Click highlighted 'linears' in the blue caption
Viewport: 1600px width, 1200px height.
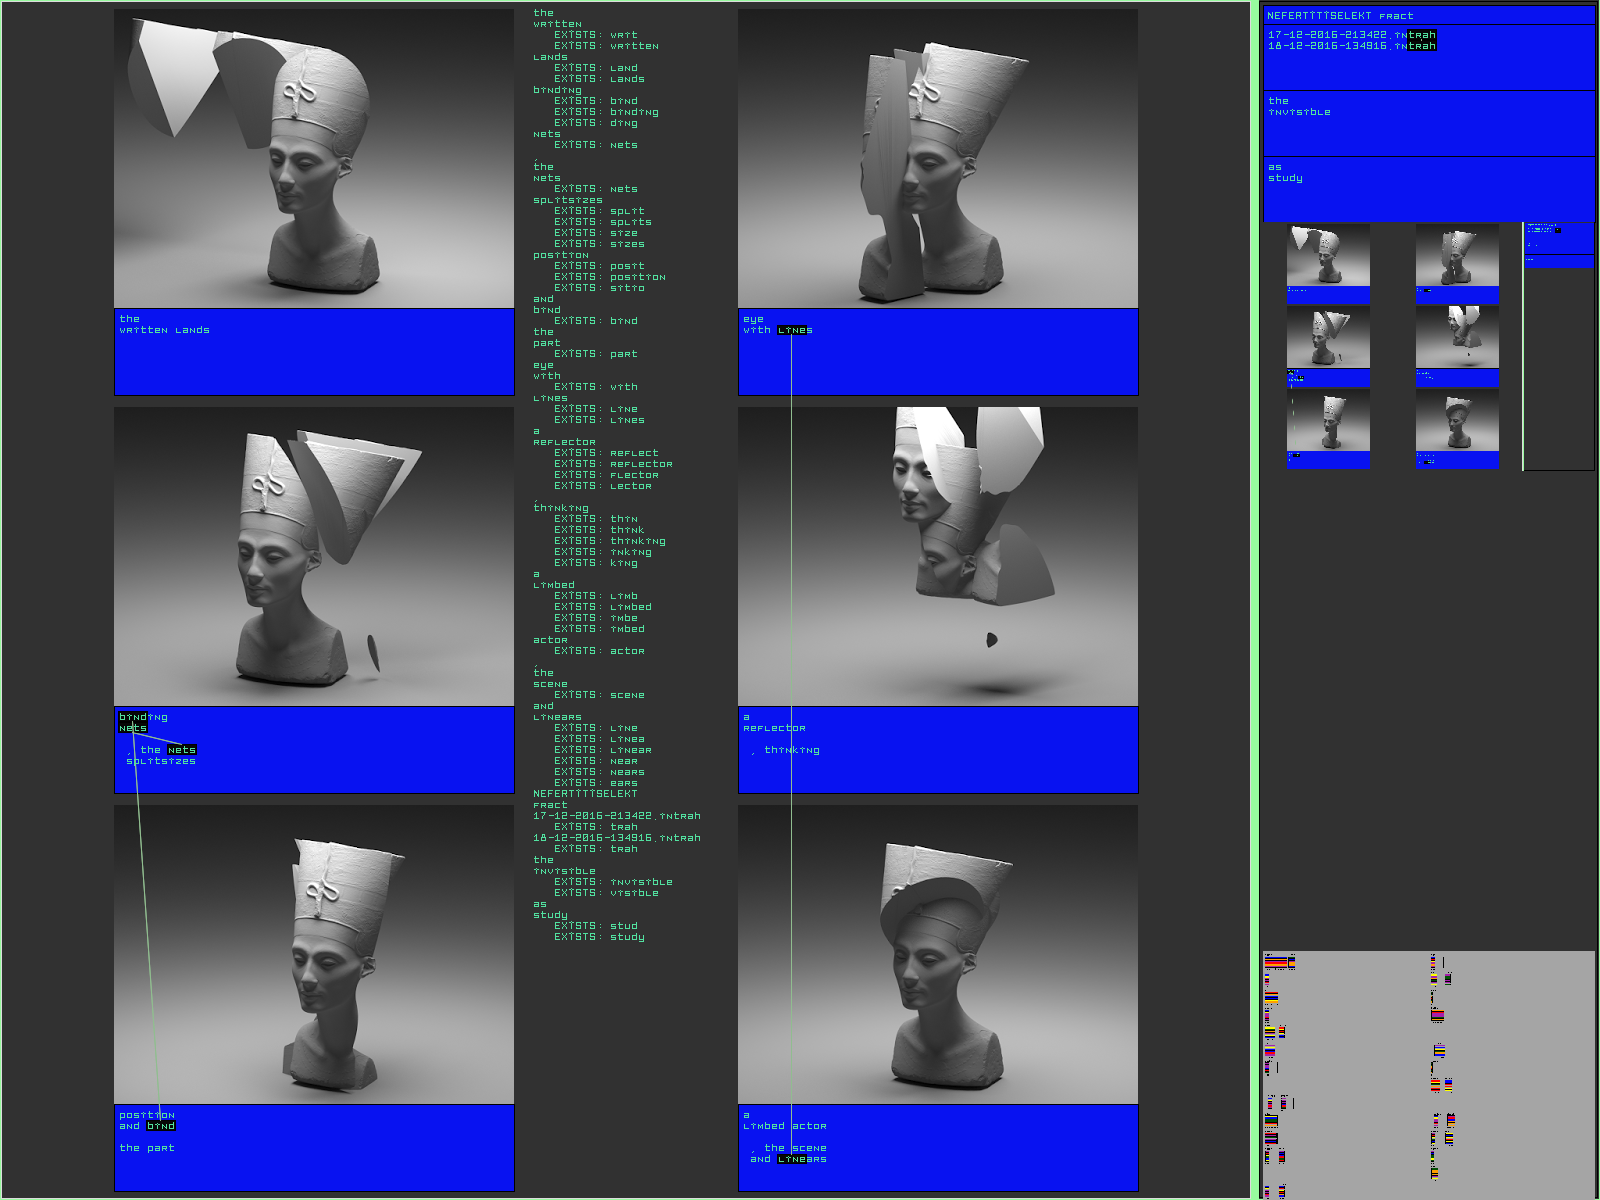pyautogui.click(x=802, y=1159)
